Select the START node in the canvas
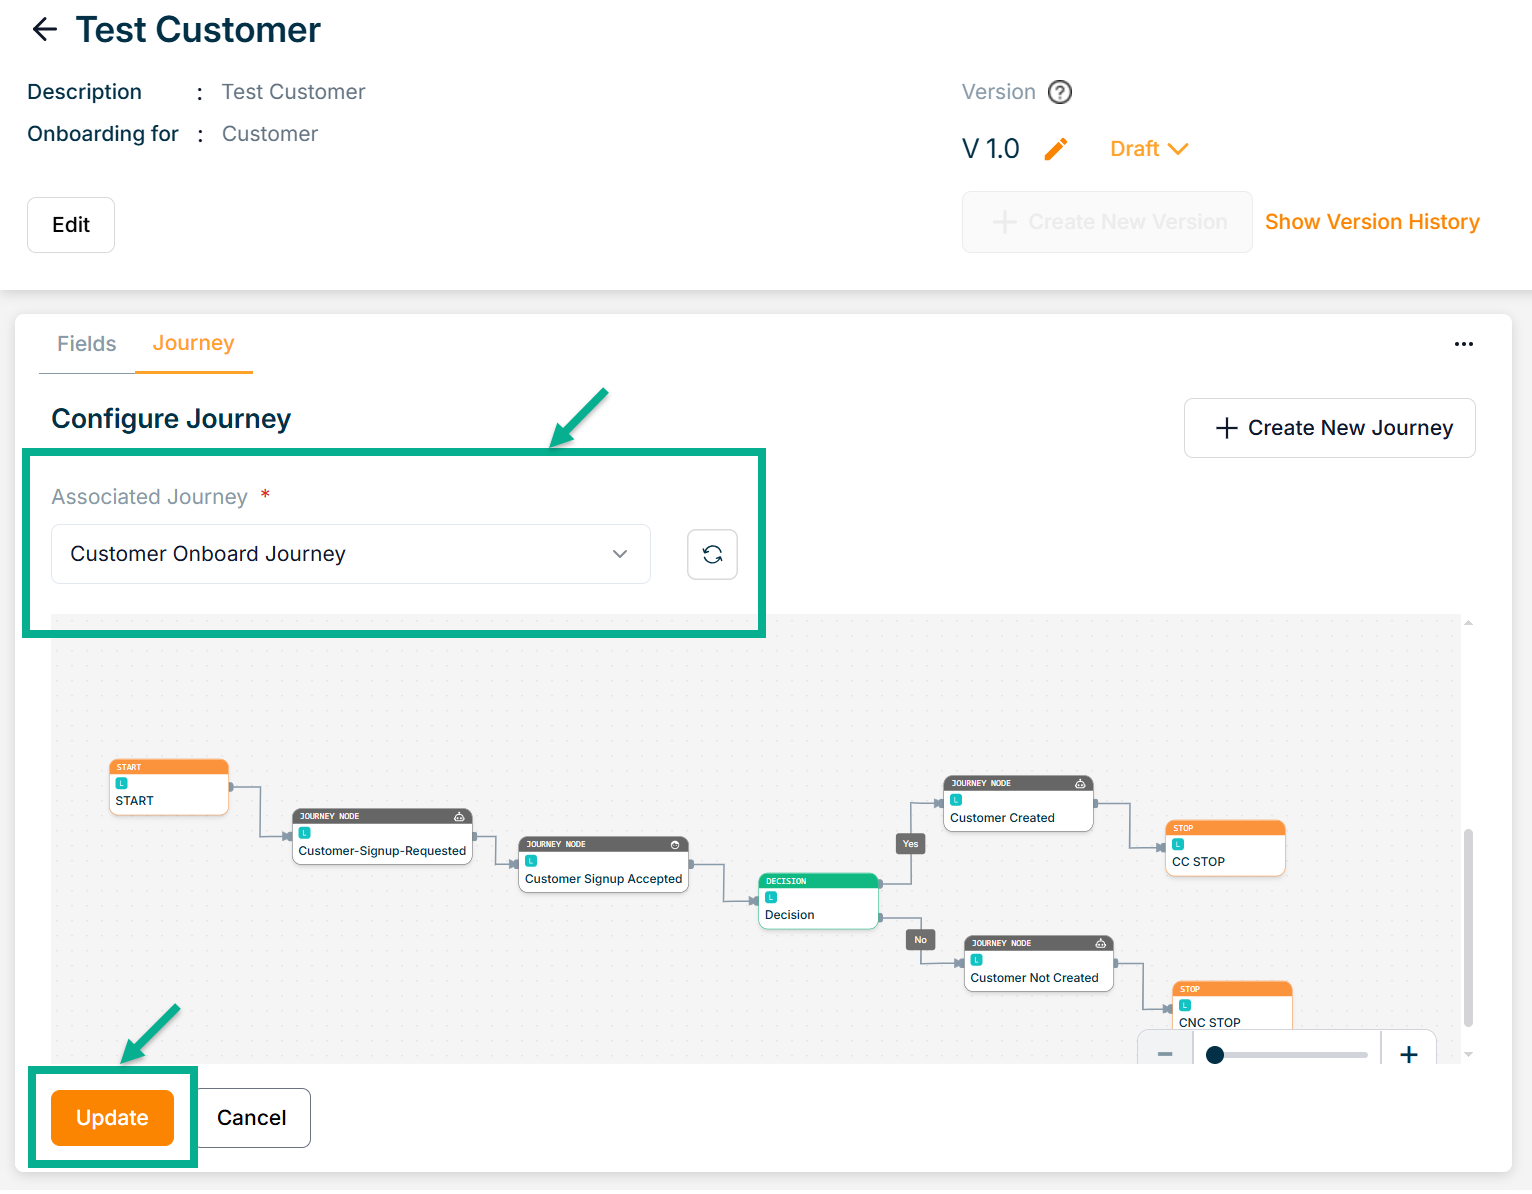The image size is (1532, 1194). pyautogui.click(x=168, y=788)
